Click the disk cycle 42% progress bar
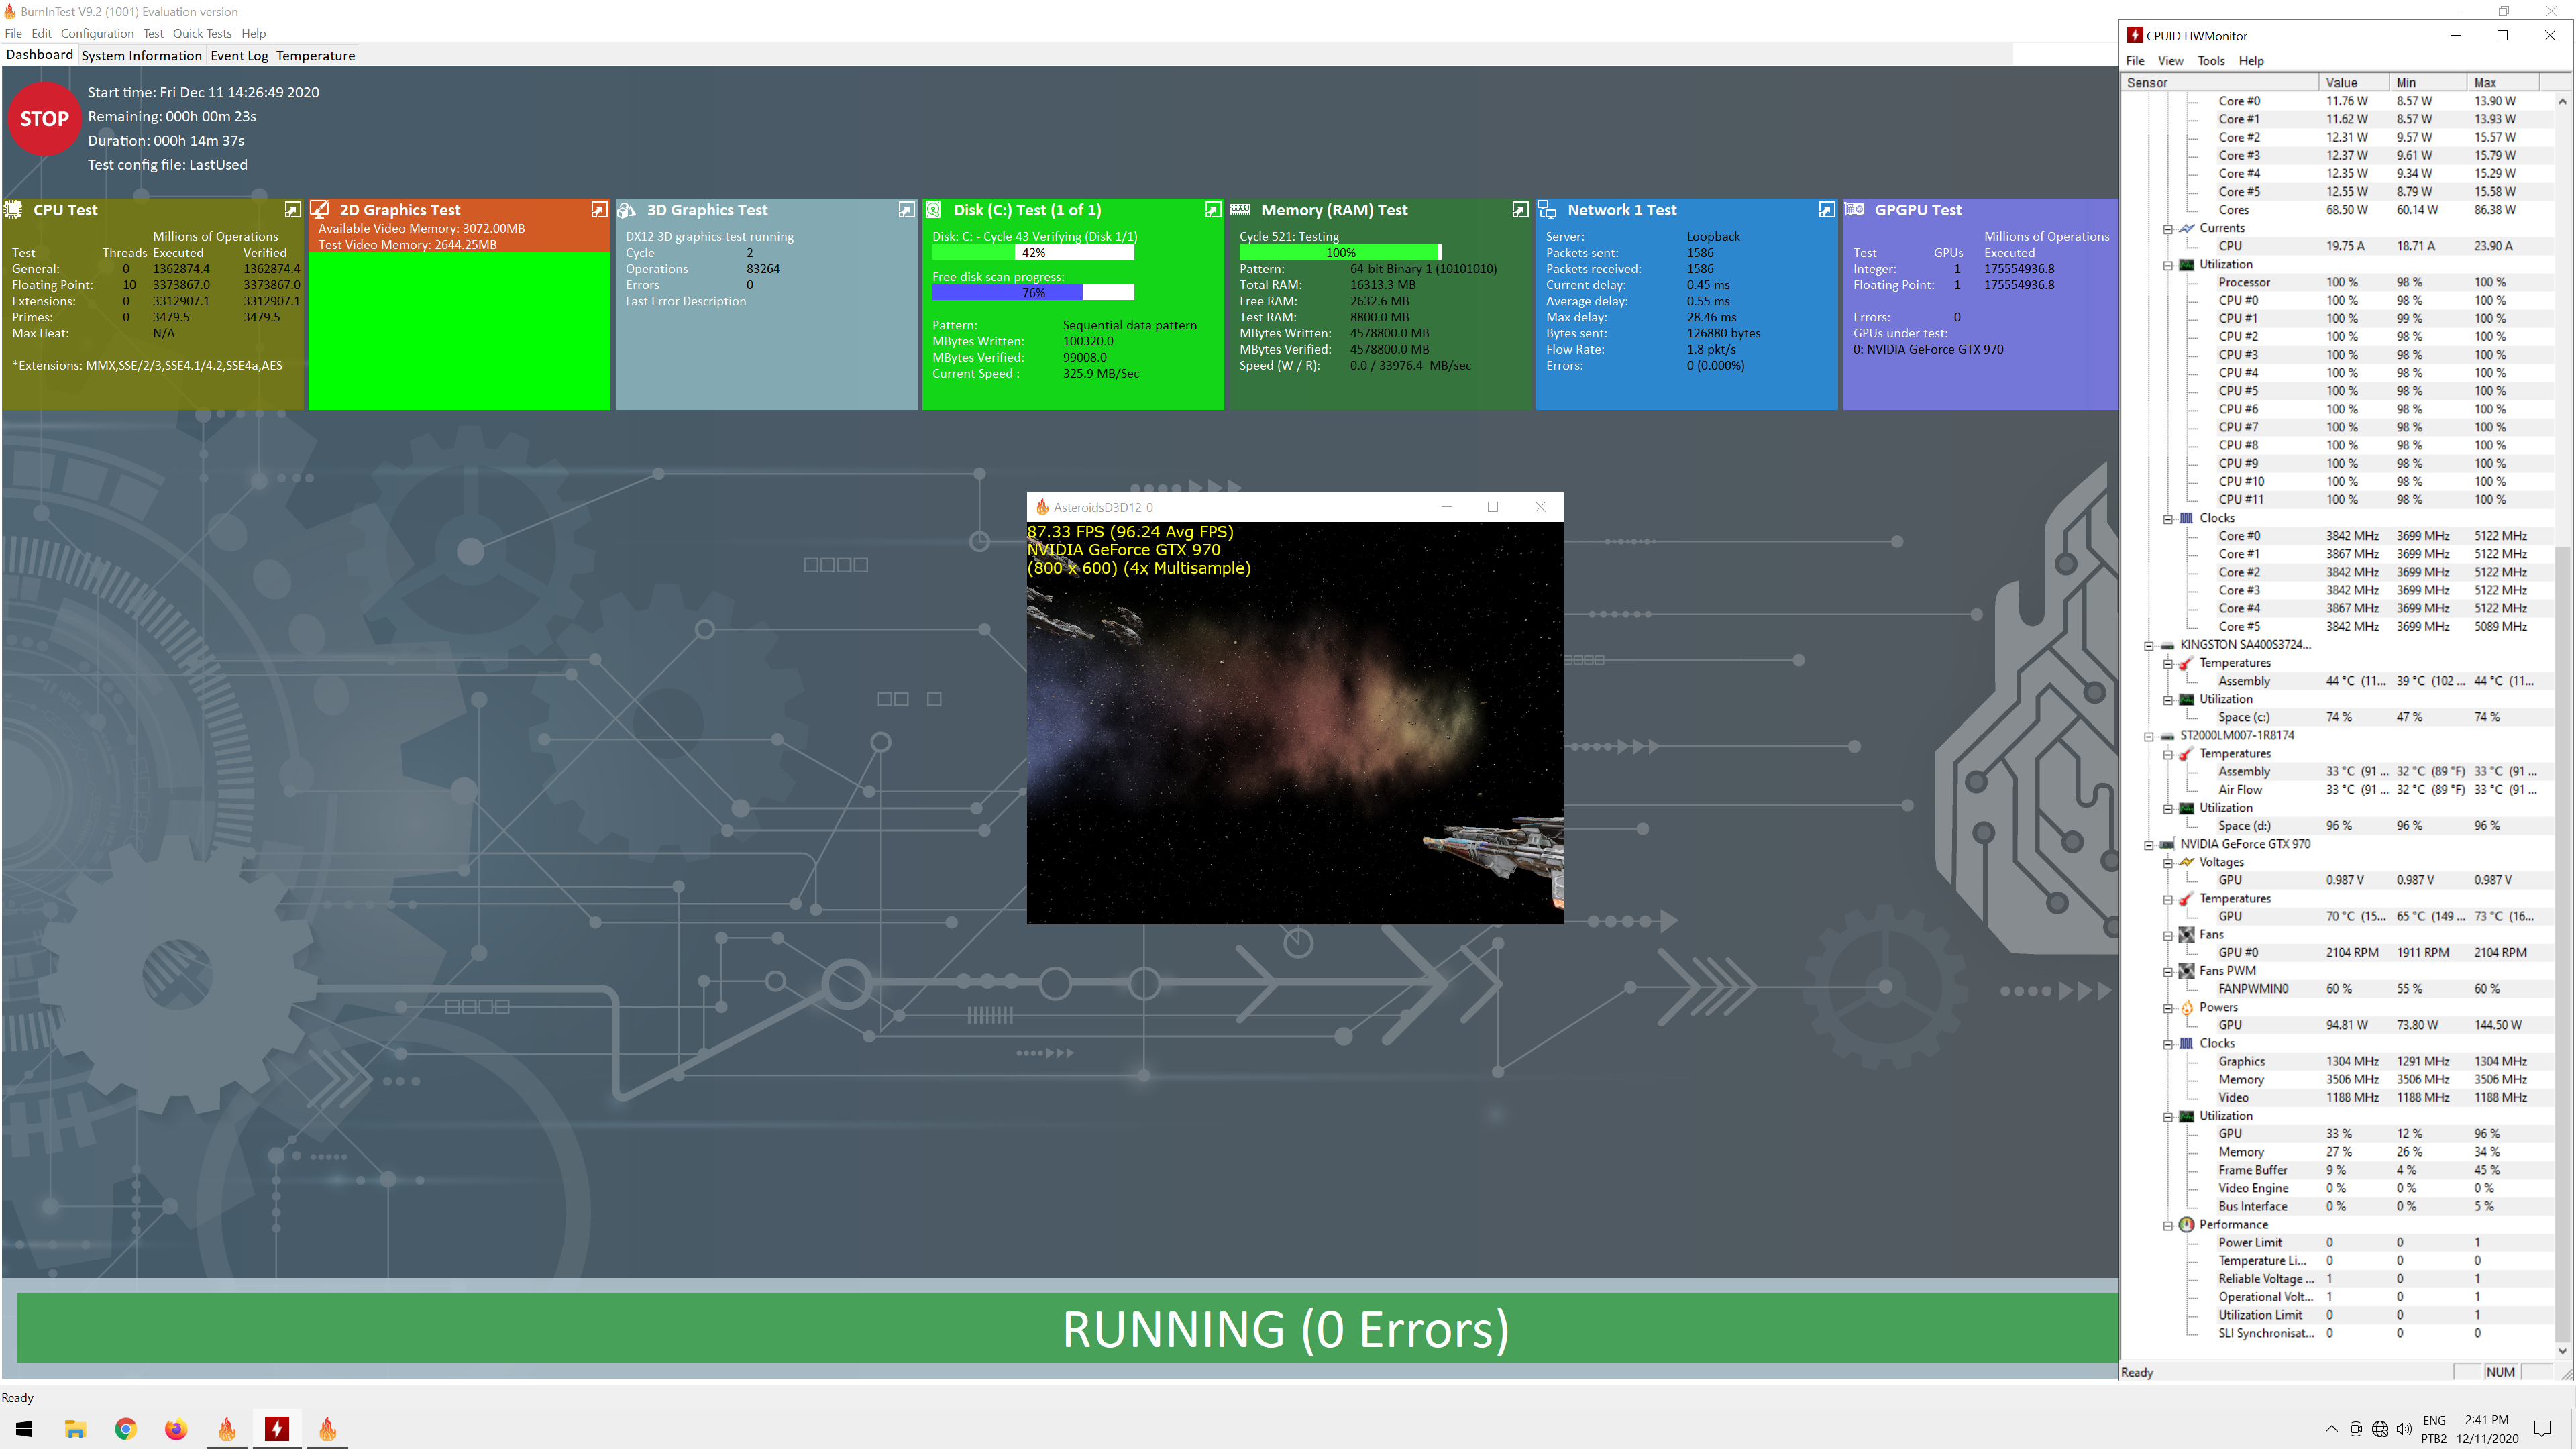2576x1449 pixels. coord(1033,253)
